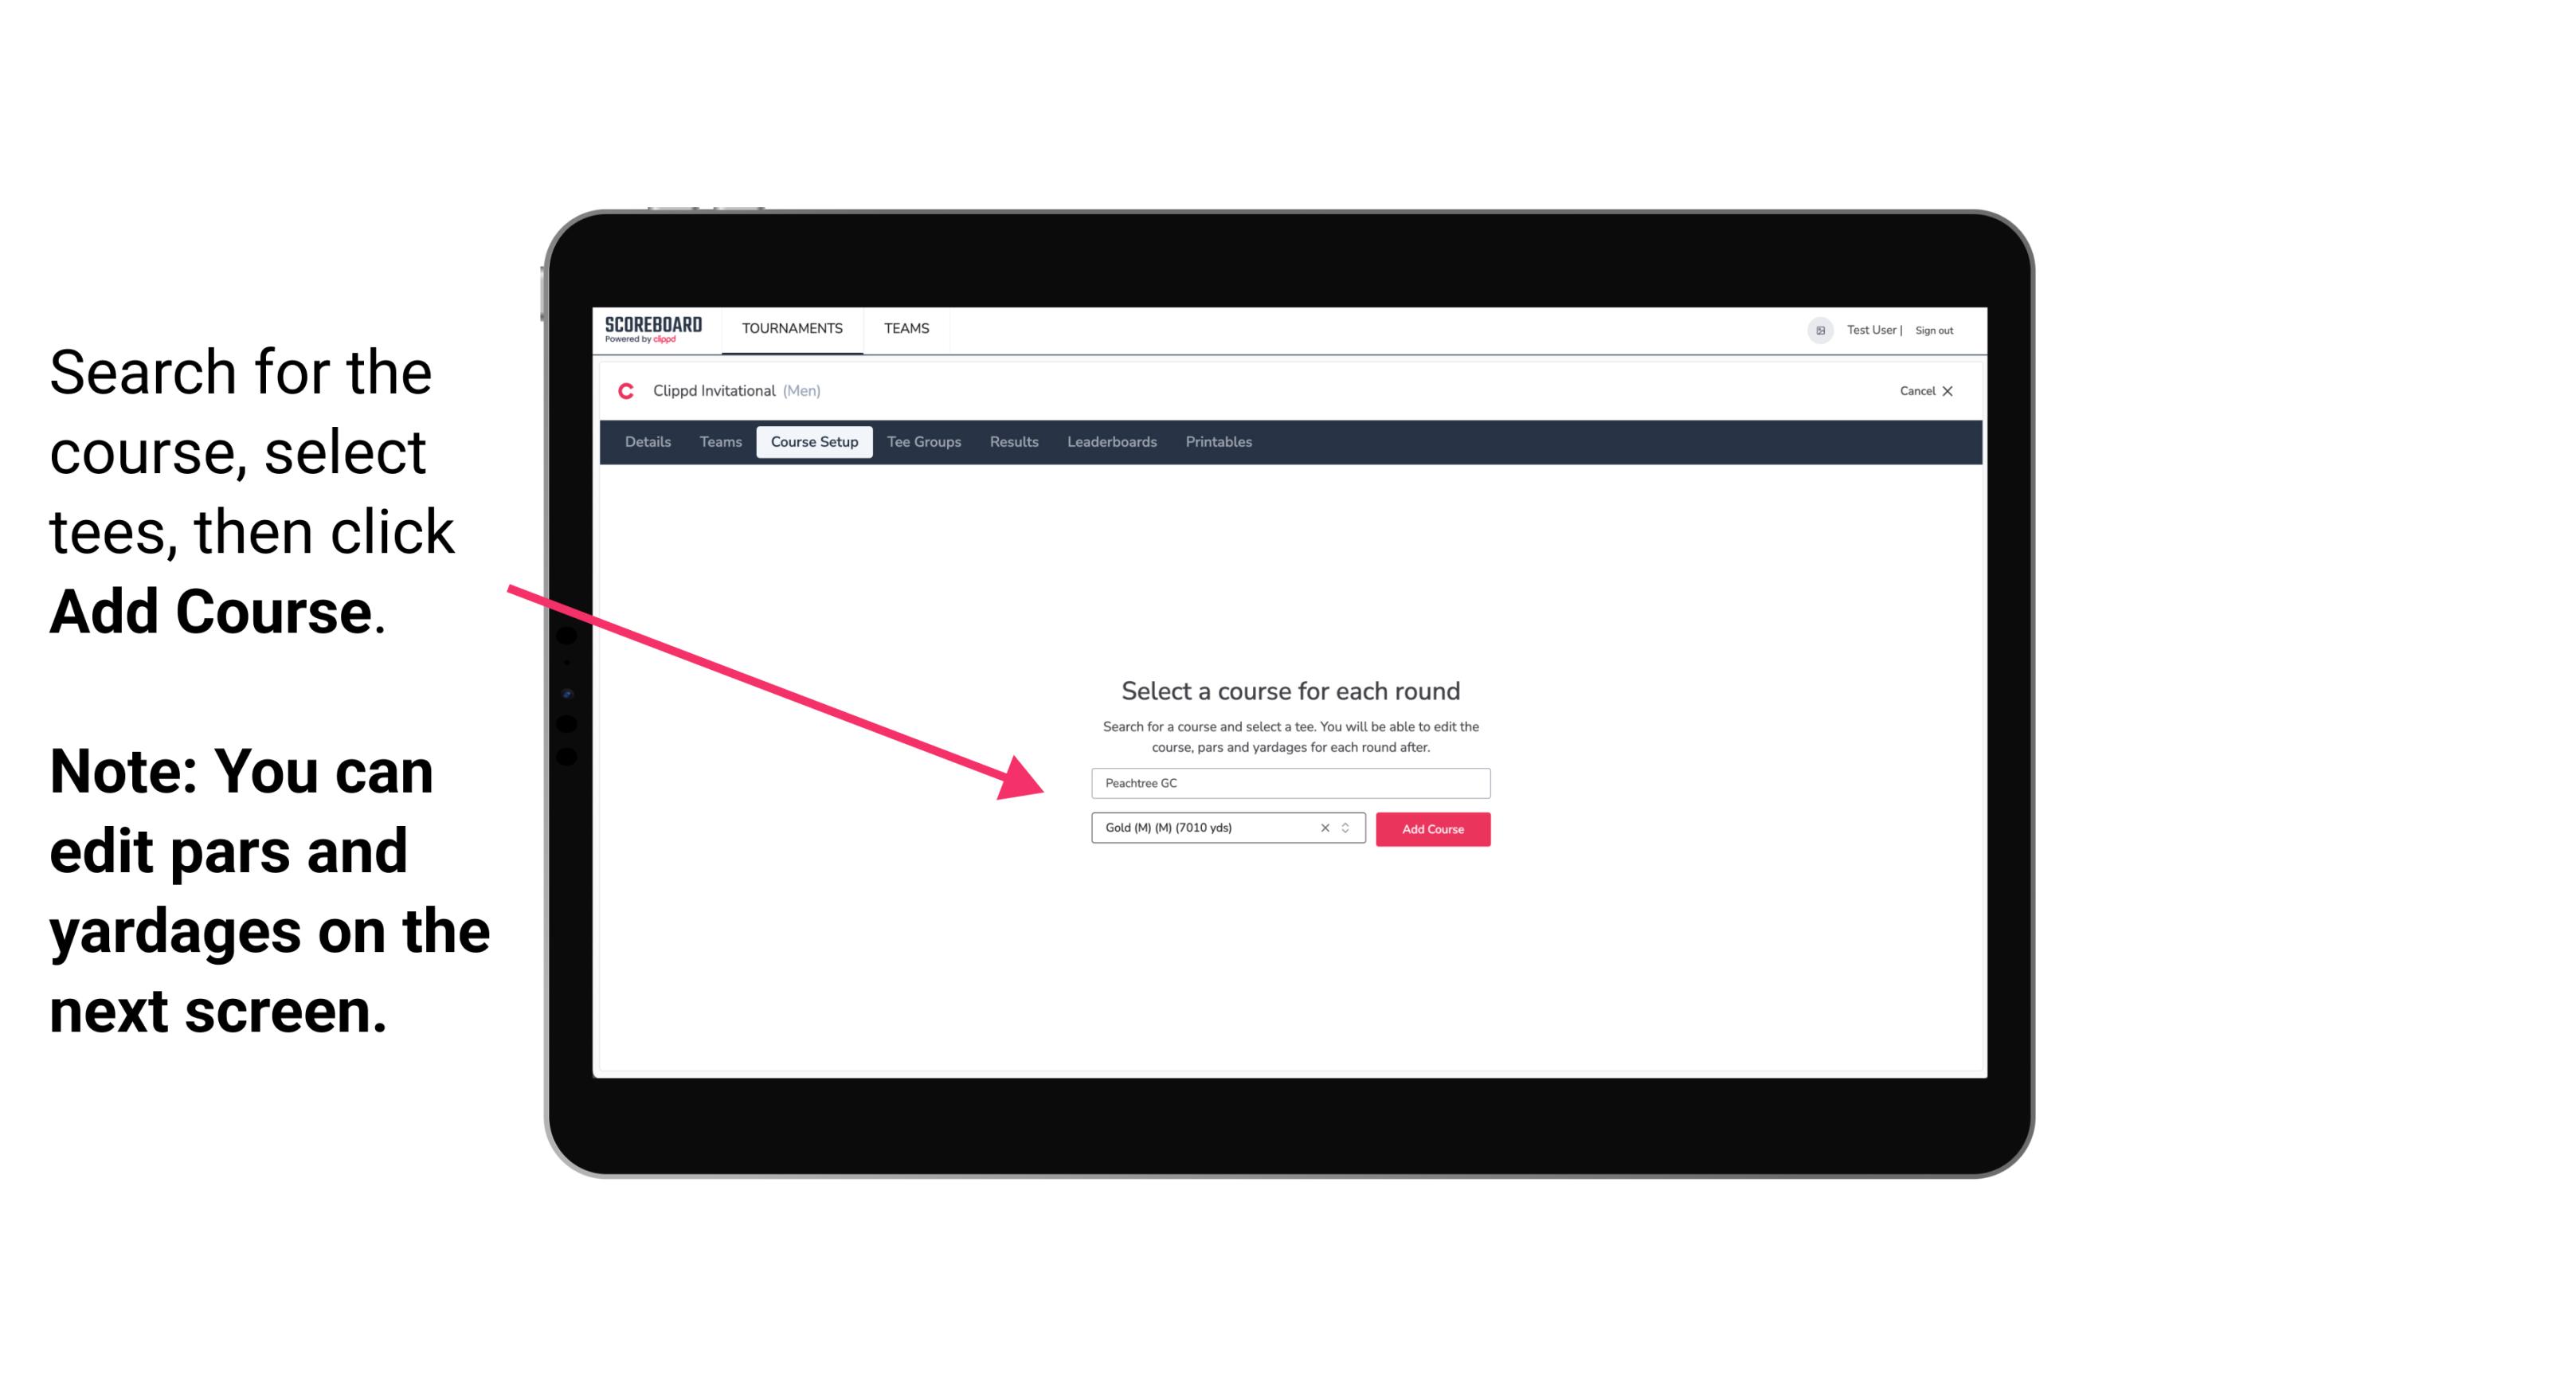Select the Tee Groups tab
2576x1386 pixels.
click(x=922, y=442)
